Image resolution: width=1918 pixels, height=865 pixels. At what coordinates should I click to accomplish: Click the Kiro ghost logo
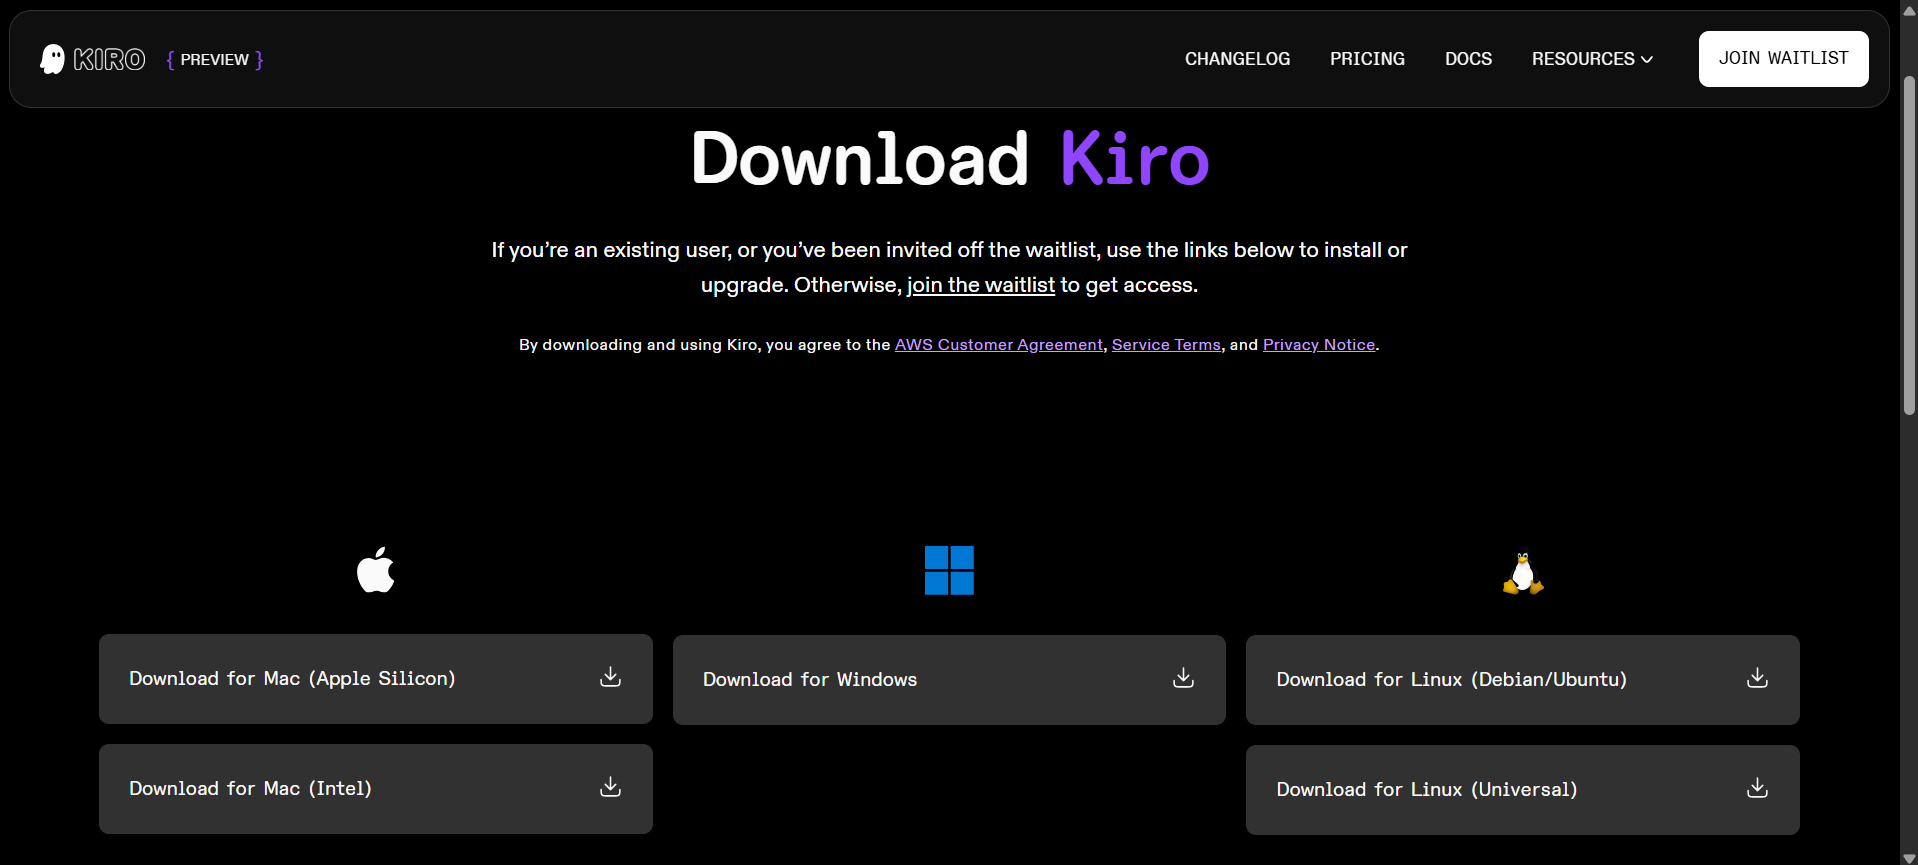pos(53,59)
